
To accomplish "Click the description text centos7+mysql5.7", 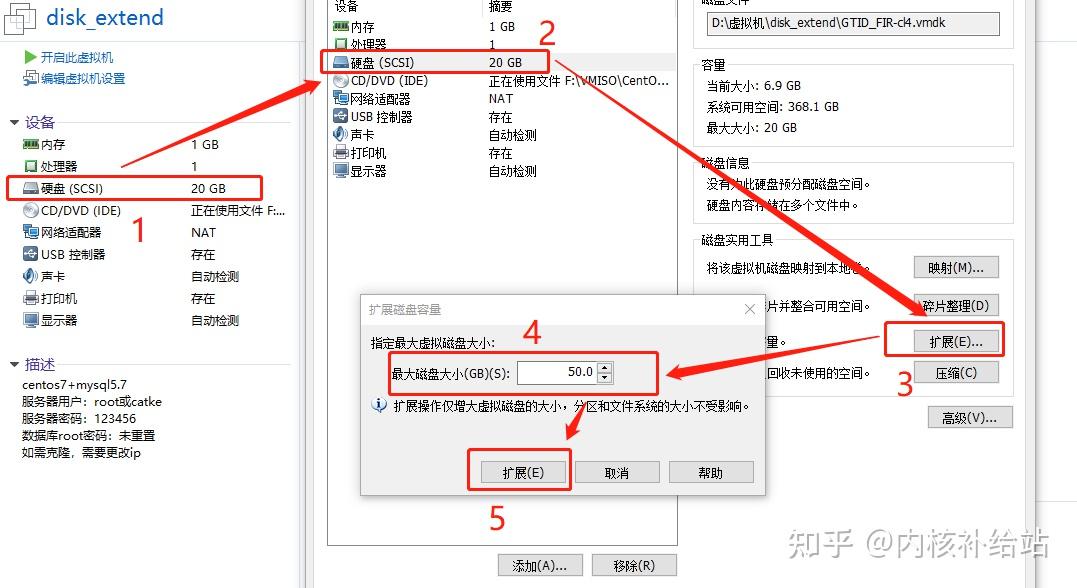I will [74, 385].
